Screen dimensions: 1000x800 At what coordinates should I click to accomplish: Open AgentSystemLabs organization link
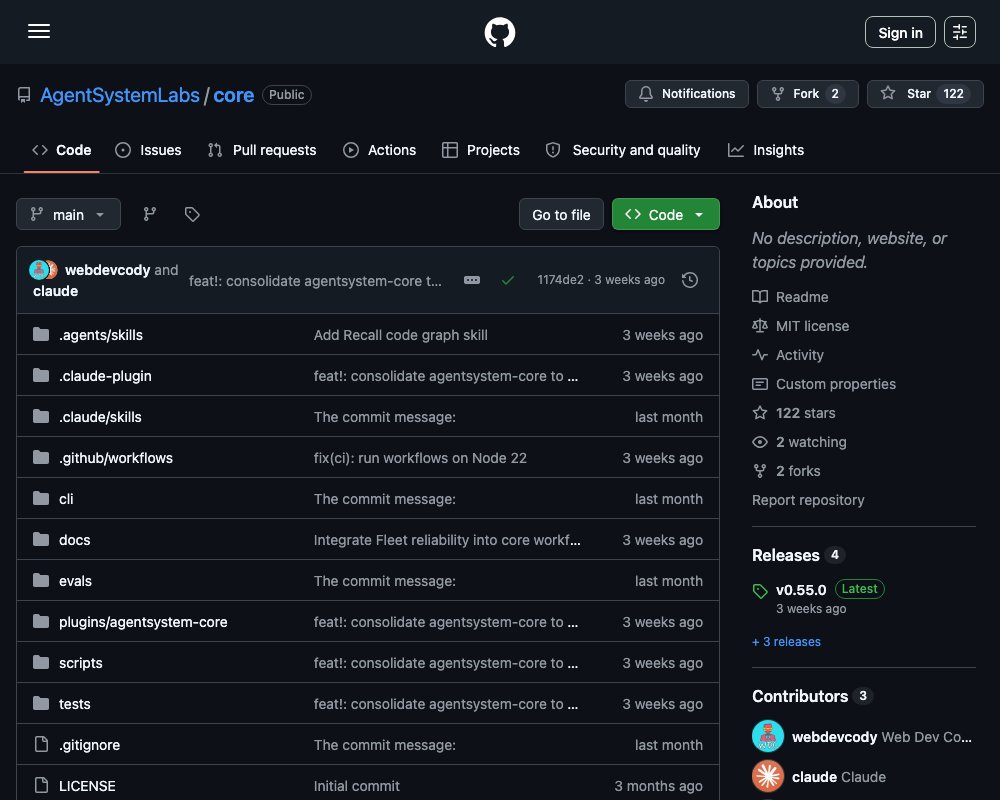coord(120,95)
